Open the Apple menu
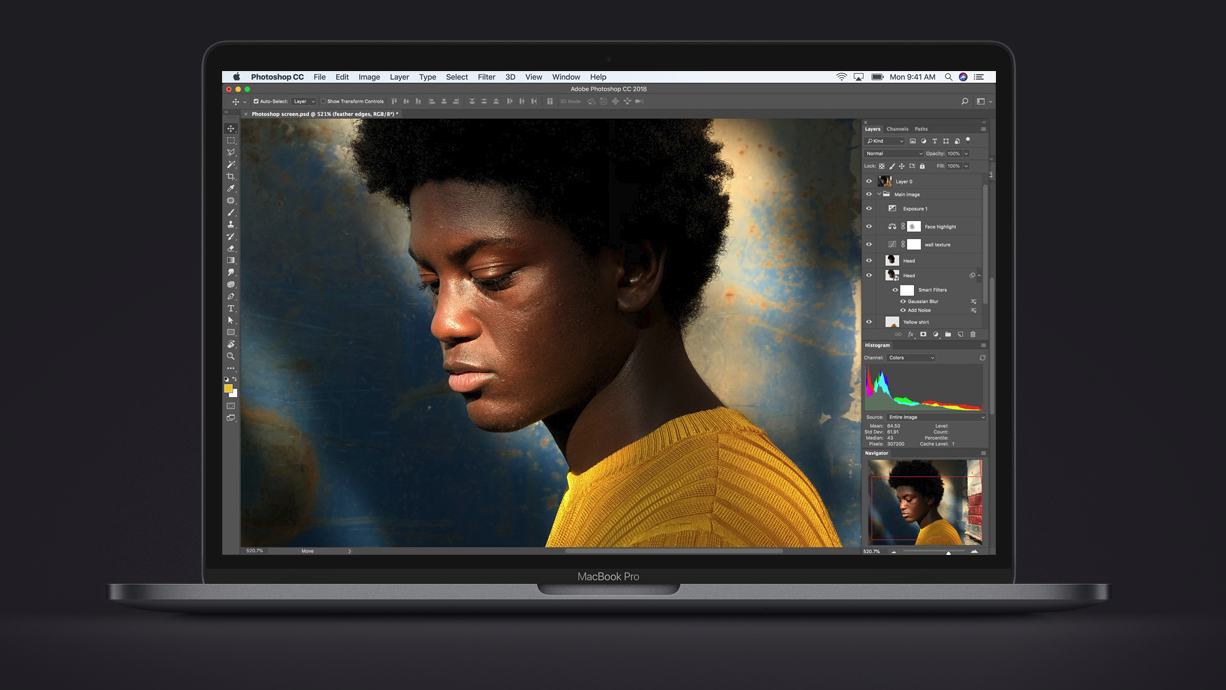 (237, 77)
